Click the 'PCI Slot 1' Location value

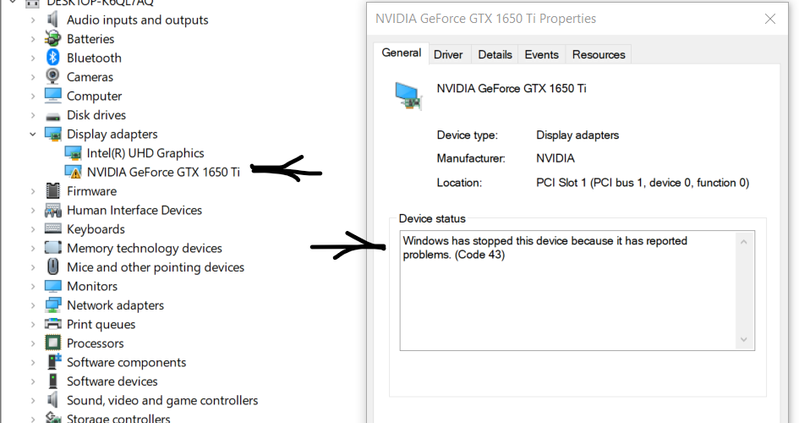pyautogui.click(x=643, y=182)
